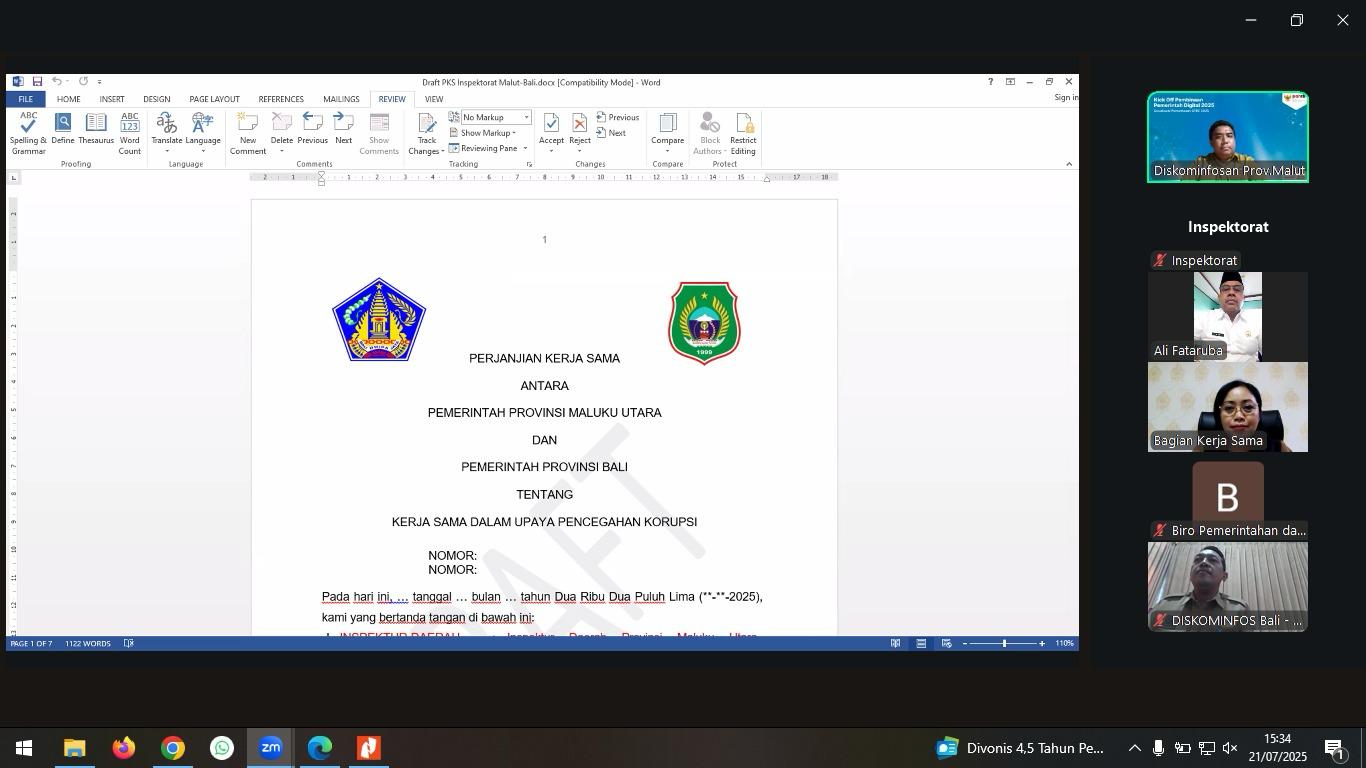This screenshot has width=1366, height=768.
Task: Open the Spelling & Grammar checker
Action: click(x=28, y=133)
